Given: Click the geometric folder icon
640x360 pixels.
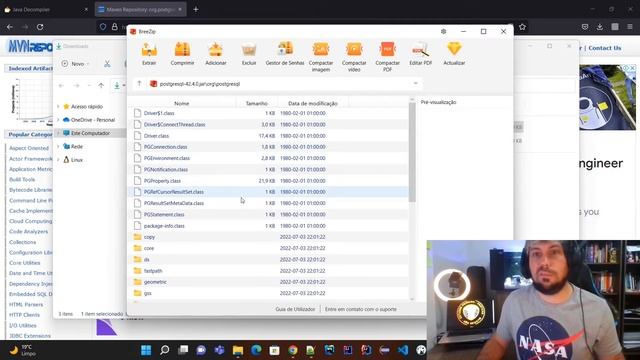Looking at the screenshot, I should click(x=138, y=282).
